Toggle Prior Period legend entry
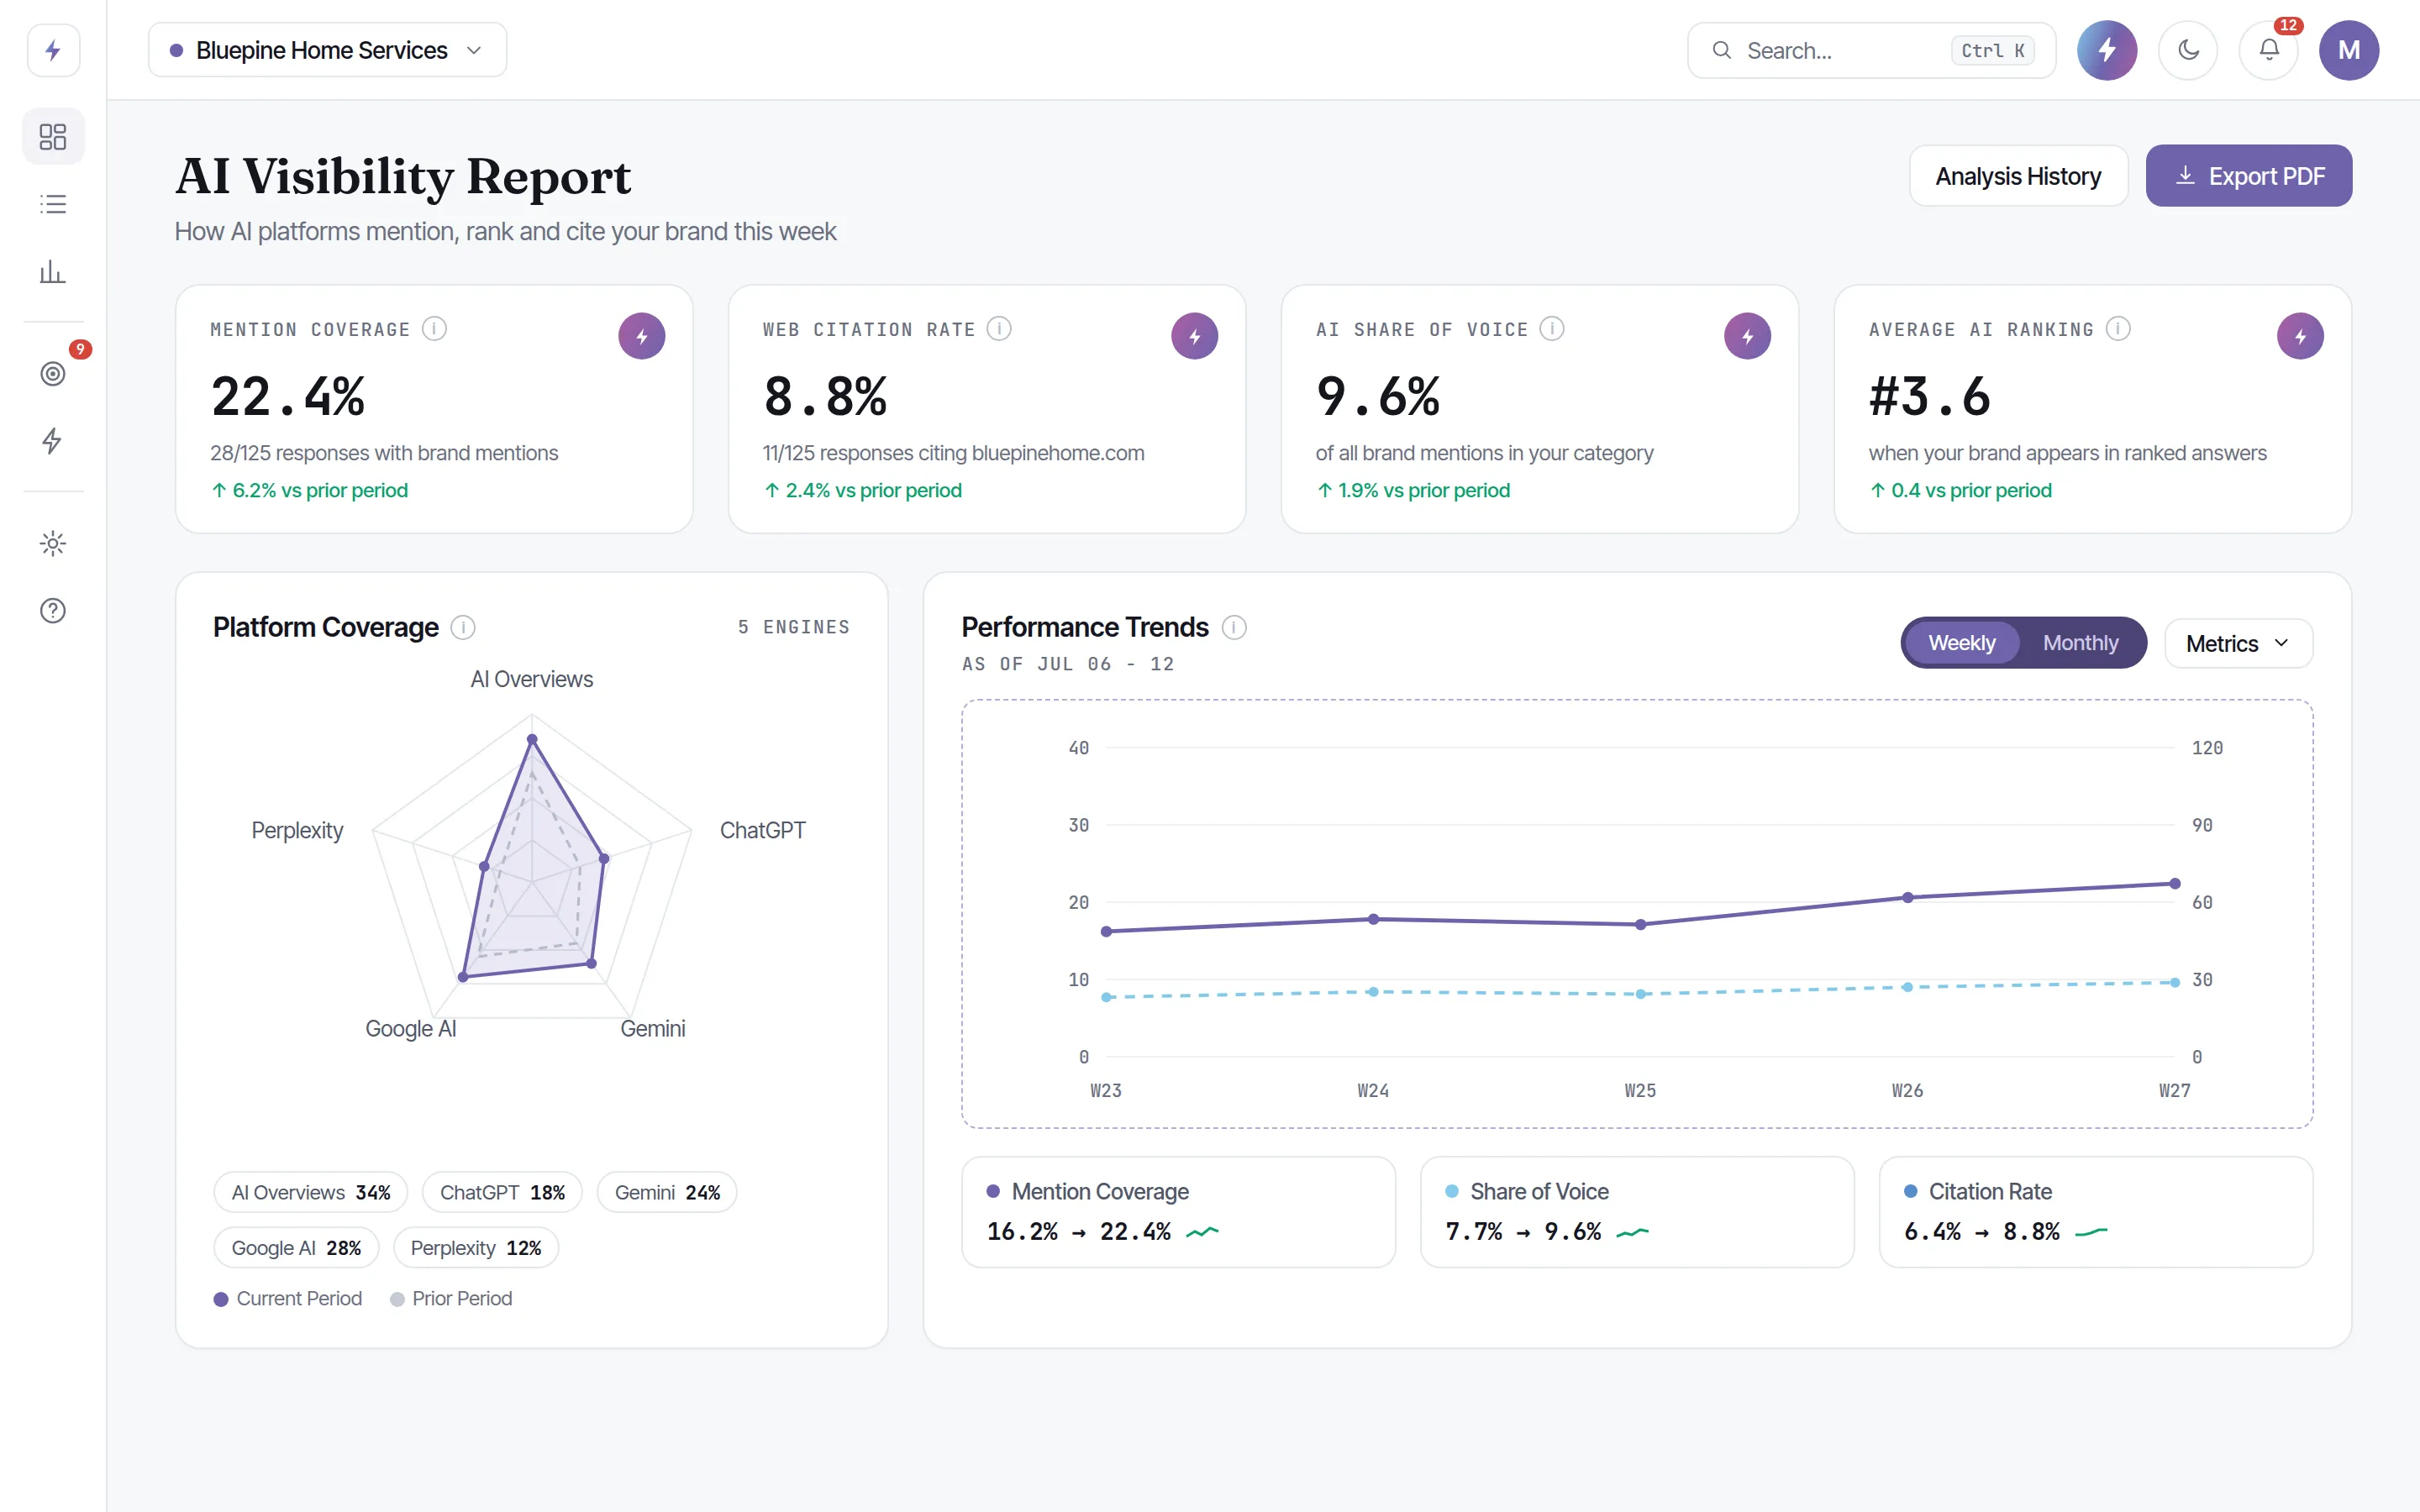This screenshot has width=2420, height=1512. coord(451,1298)
